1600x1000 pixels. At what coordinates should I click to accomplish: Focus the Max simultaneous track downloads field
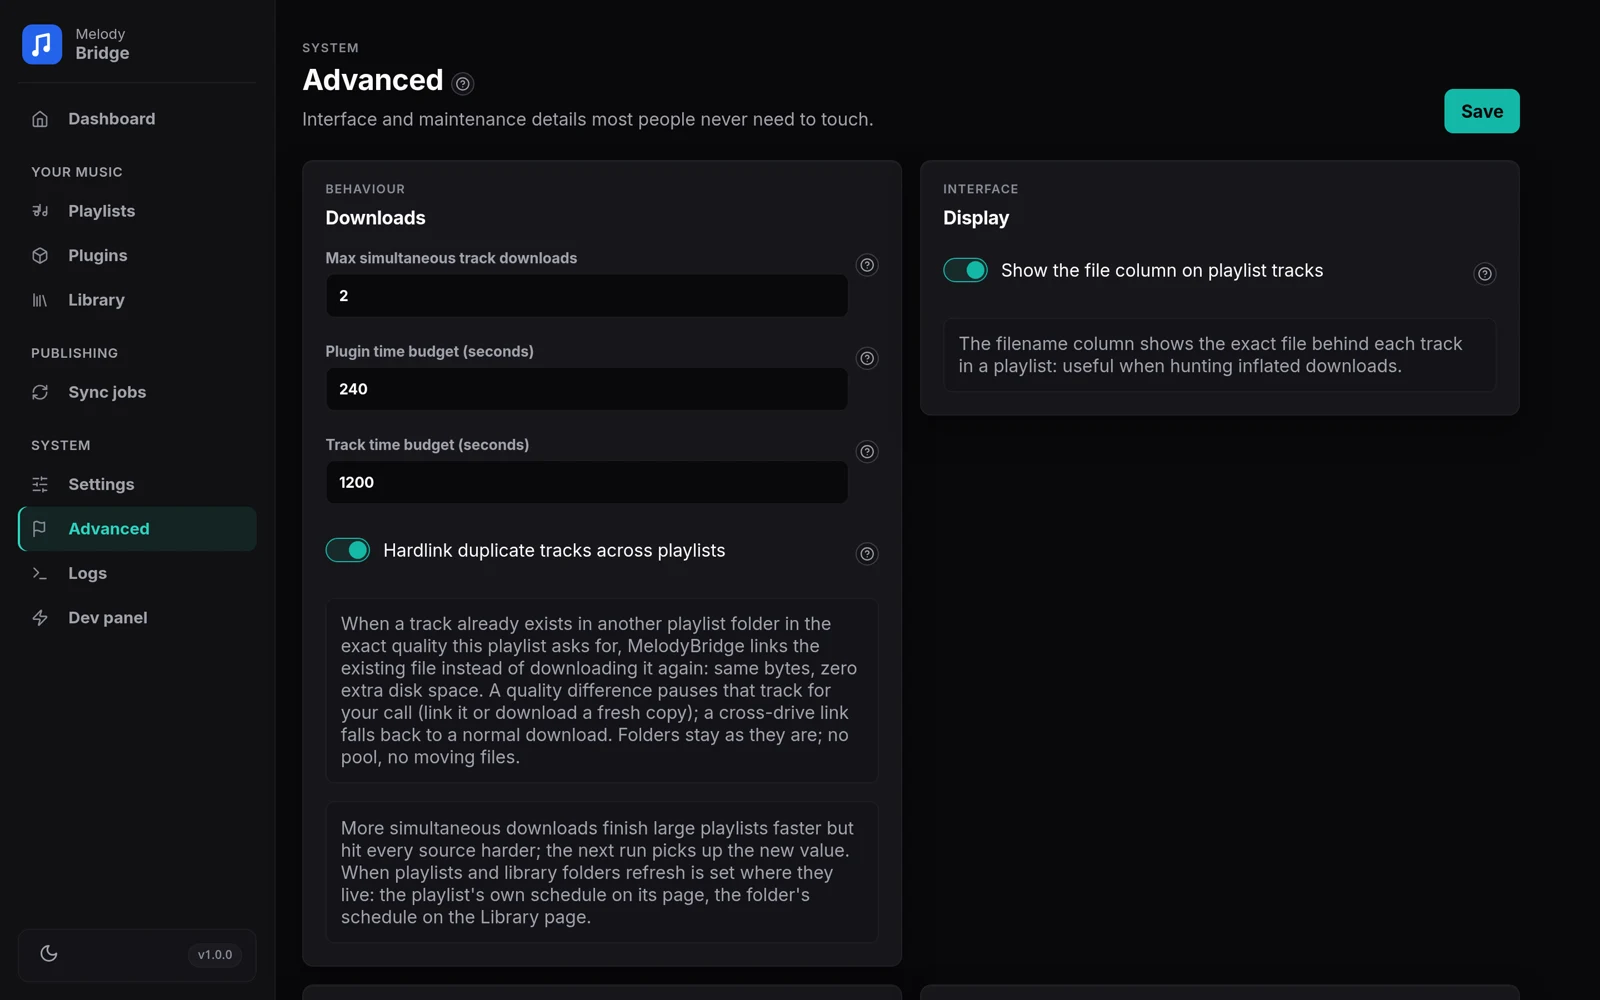[587, 296]
